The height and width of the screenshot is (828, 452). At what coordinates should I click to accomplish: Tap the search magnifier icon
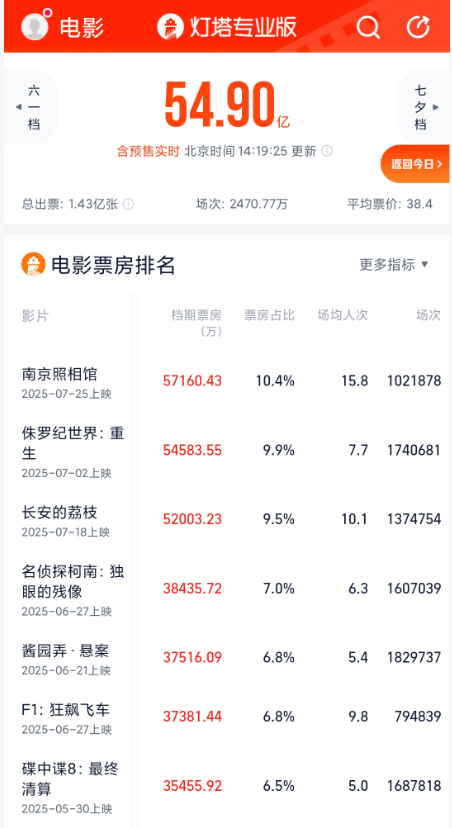coord(368,26)
